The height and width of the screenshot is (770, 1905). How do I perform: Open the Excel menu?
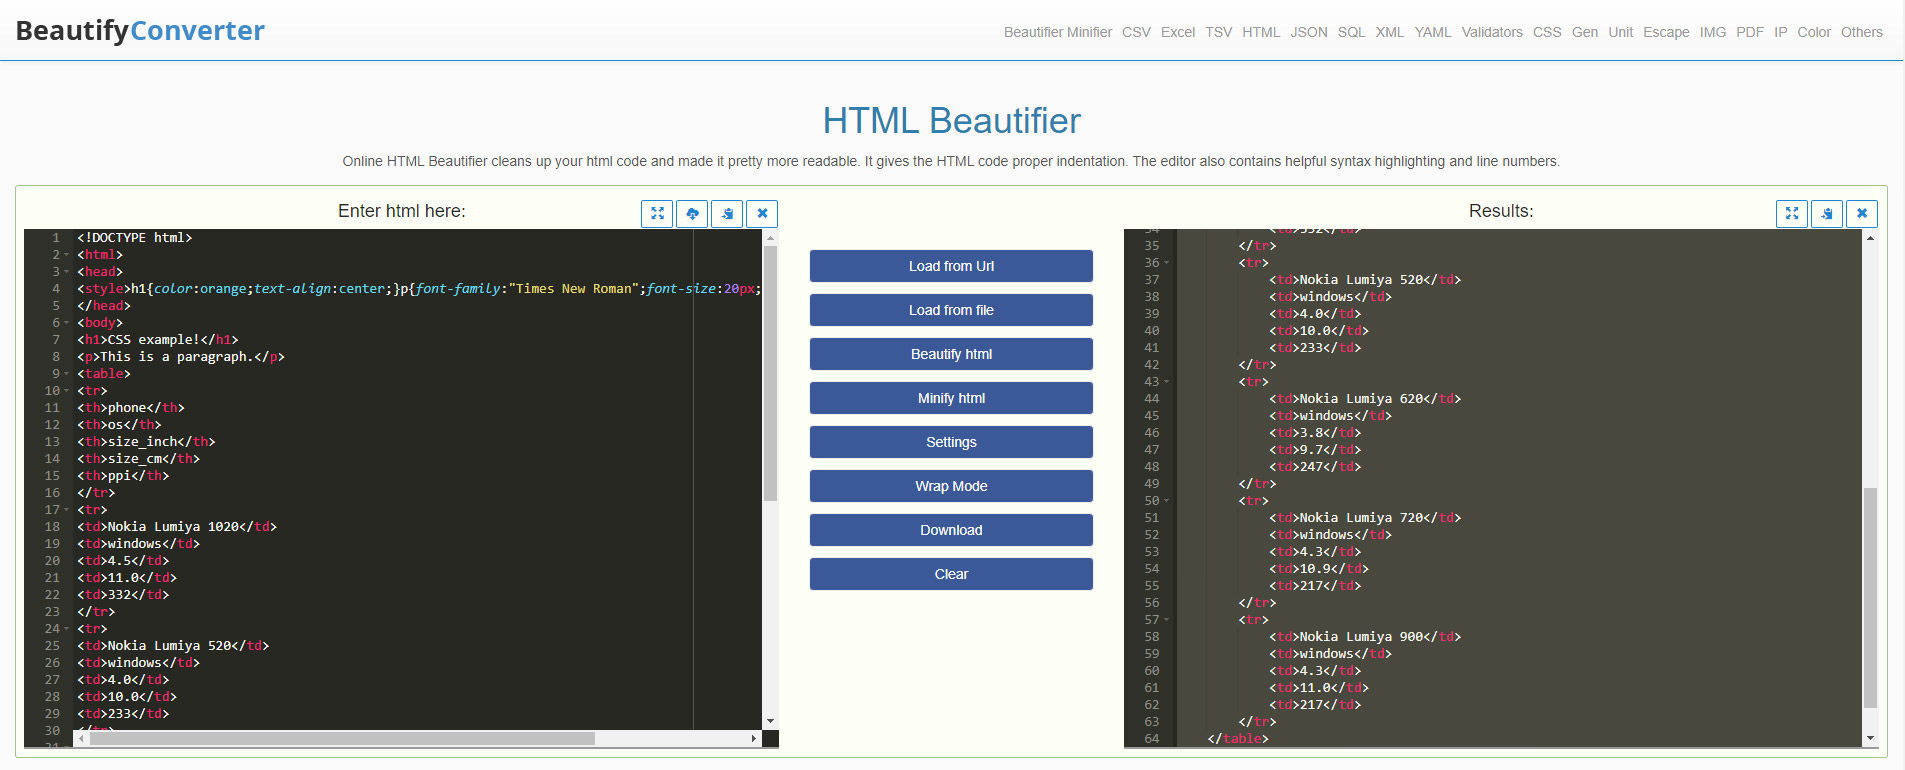tap(1178, 32)
